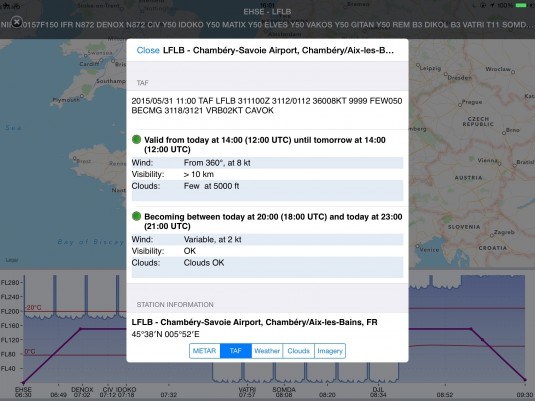The height and width of the screenshot is (401, 535).
Task: Click the Plymouth label on the map
Action: (x=66, y=100)
